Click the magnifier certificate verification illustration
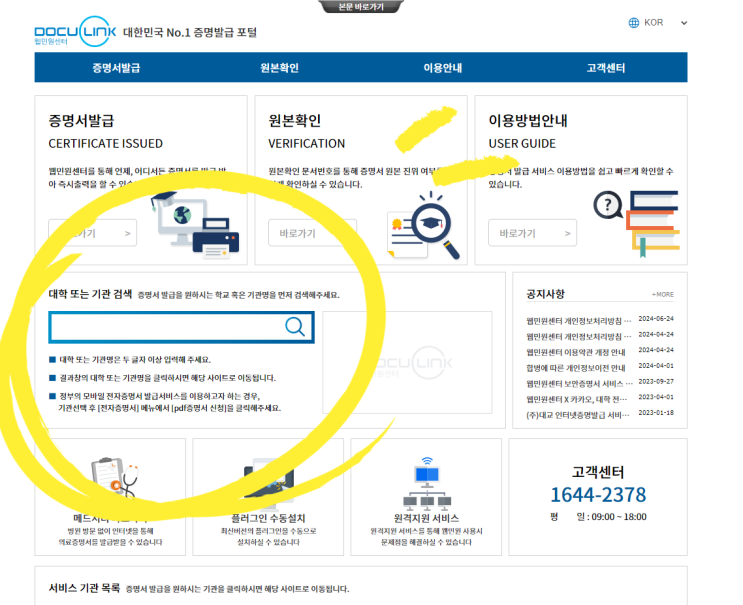This screenshot has width=743, height=605. [x=424, y=225]
